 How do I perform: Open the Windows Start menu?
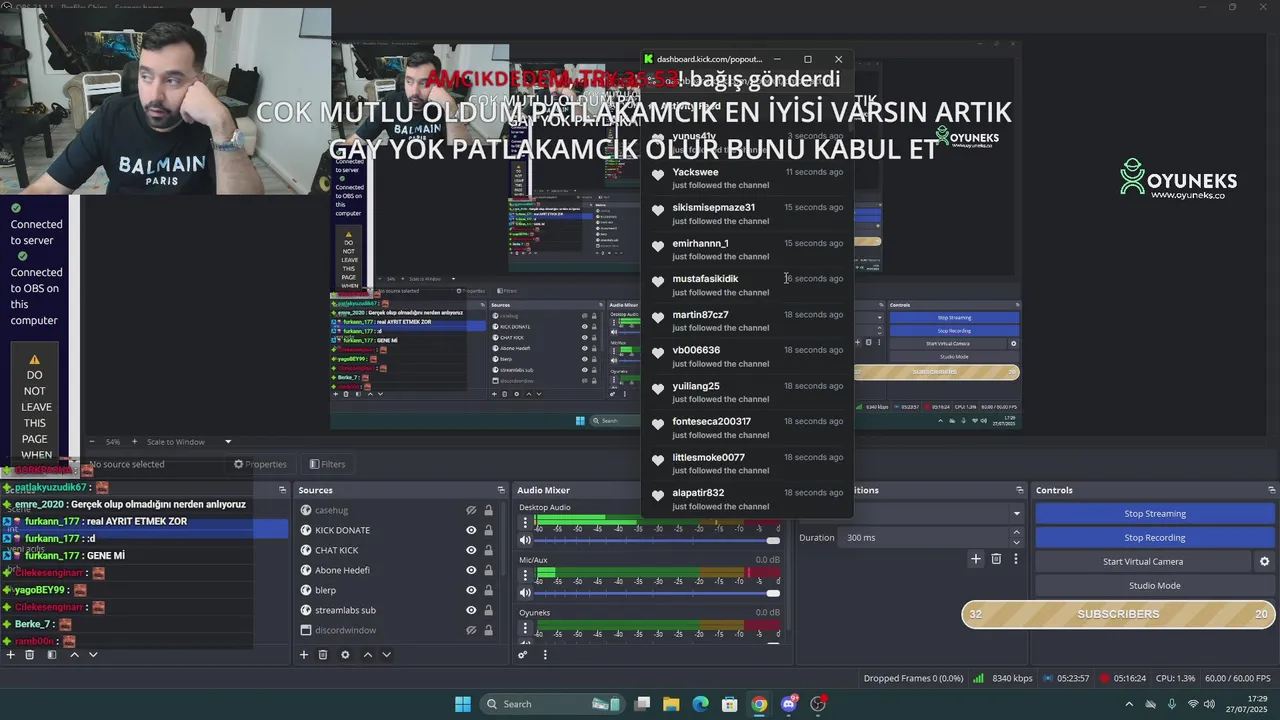click(463, 704)
